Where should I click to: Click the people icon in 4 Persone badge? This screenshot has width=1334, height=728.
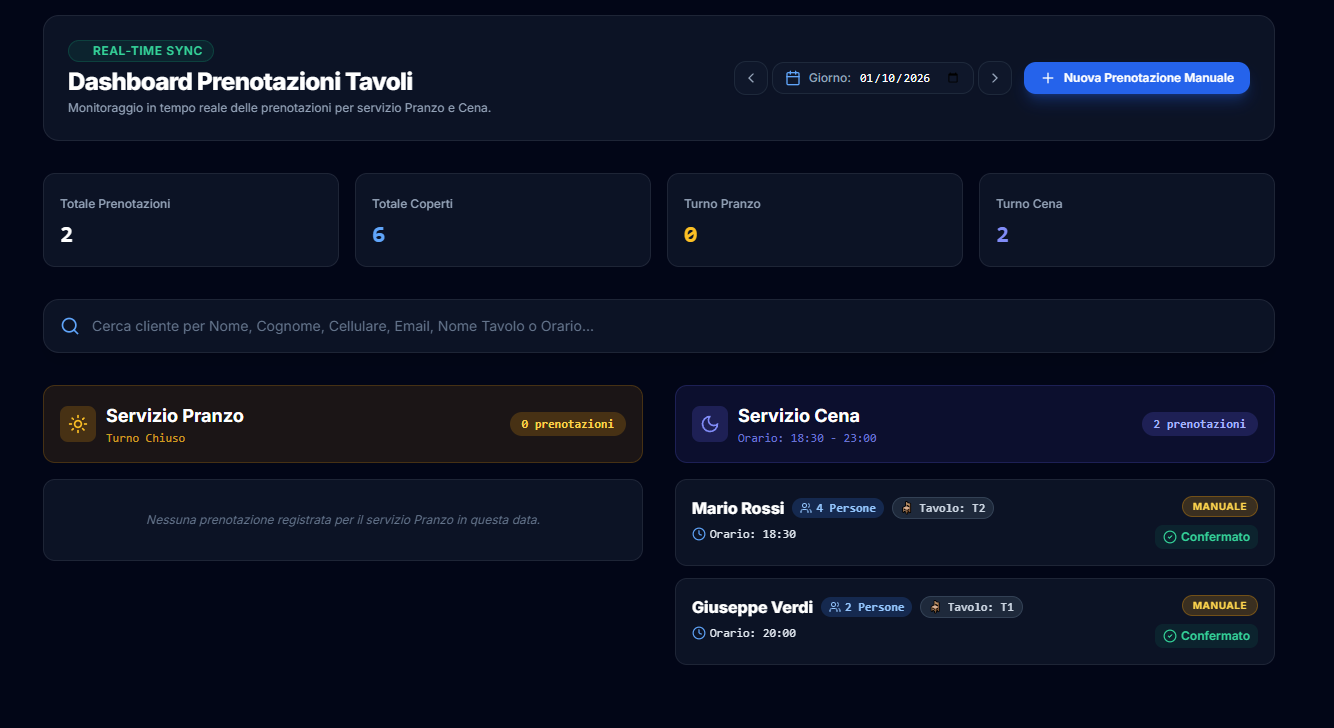(x=806, y=508)
